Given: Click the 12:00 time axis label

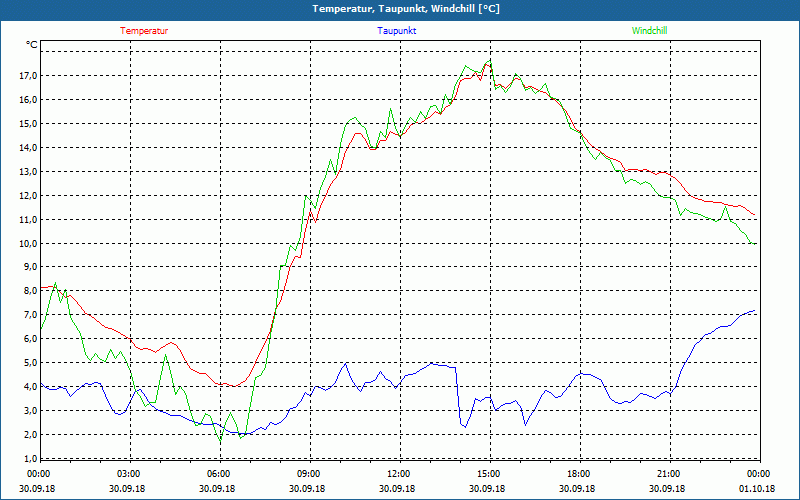Looking at the screenshot, I should tap(399, 474).
